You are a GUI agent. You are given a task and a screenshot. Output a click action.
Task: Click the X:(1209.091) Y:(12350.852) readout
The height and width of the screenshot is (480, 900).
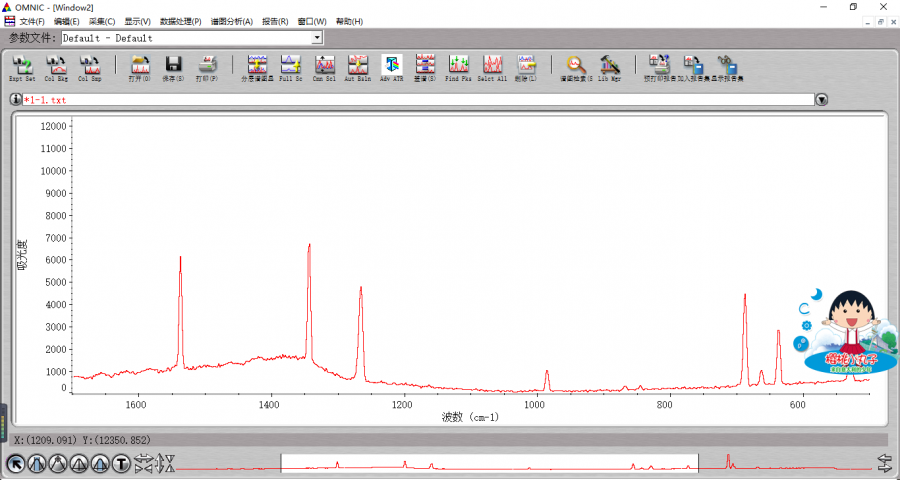(x=83, y=440)
